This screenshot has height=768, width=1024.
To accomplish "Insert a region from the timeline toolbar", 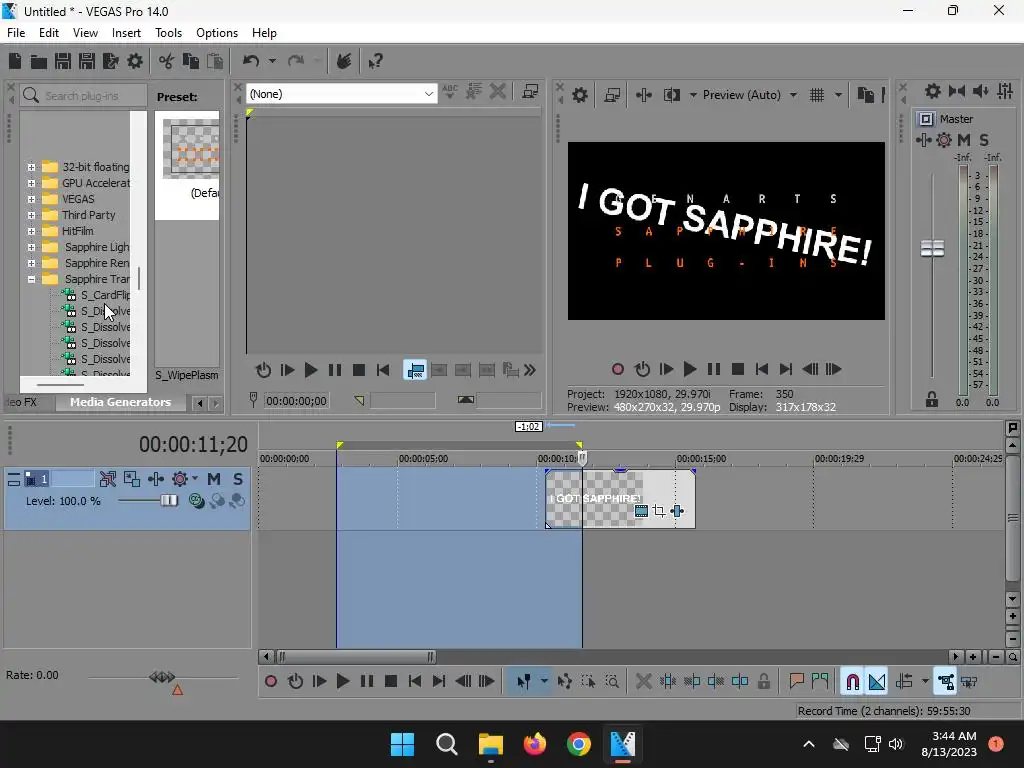I will (x=820, y=682).
